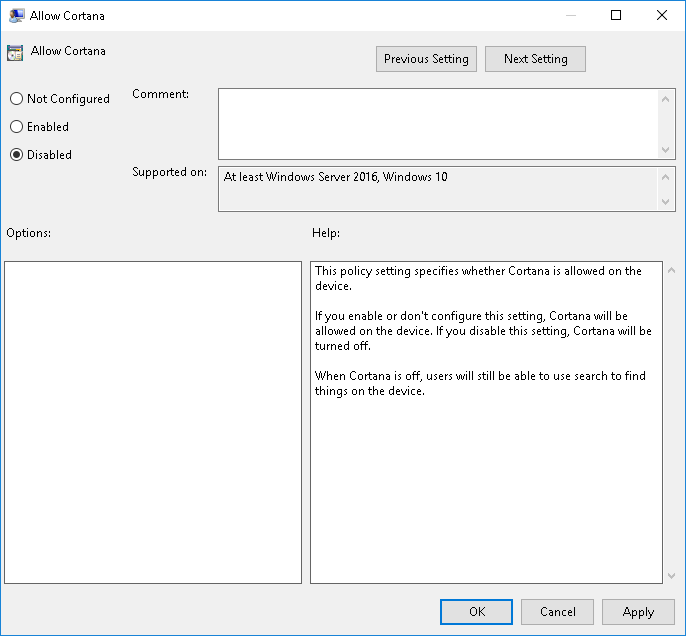
Task: Select the Disabled radio button
Action: pos(16,155)
